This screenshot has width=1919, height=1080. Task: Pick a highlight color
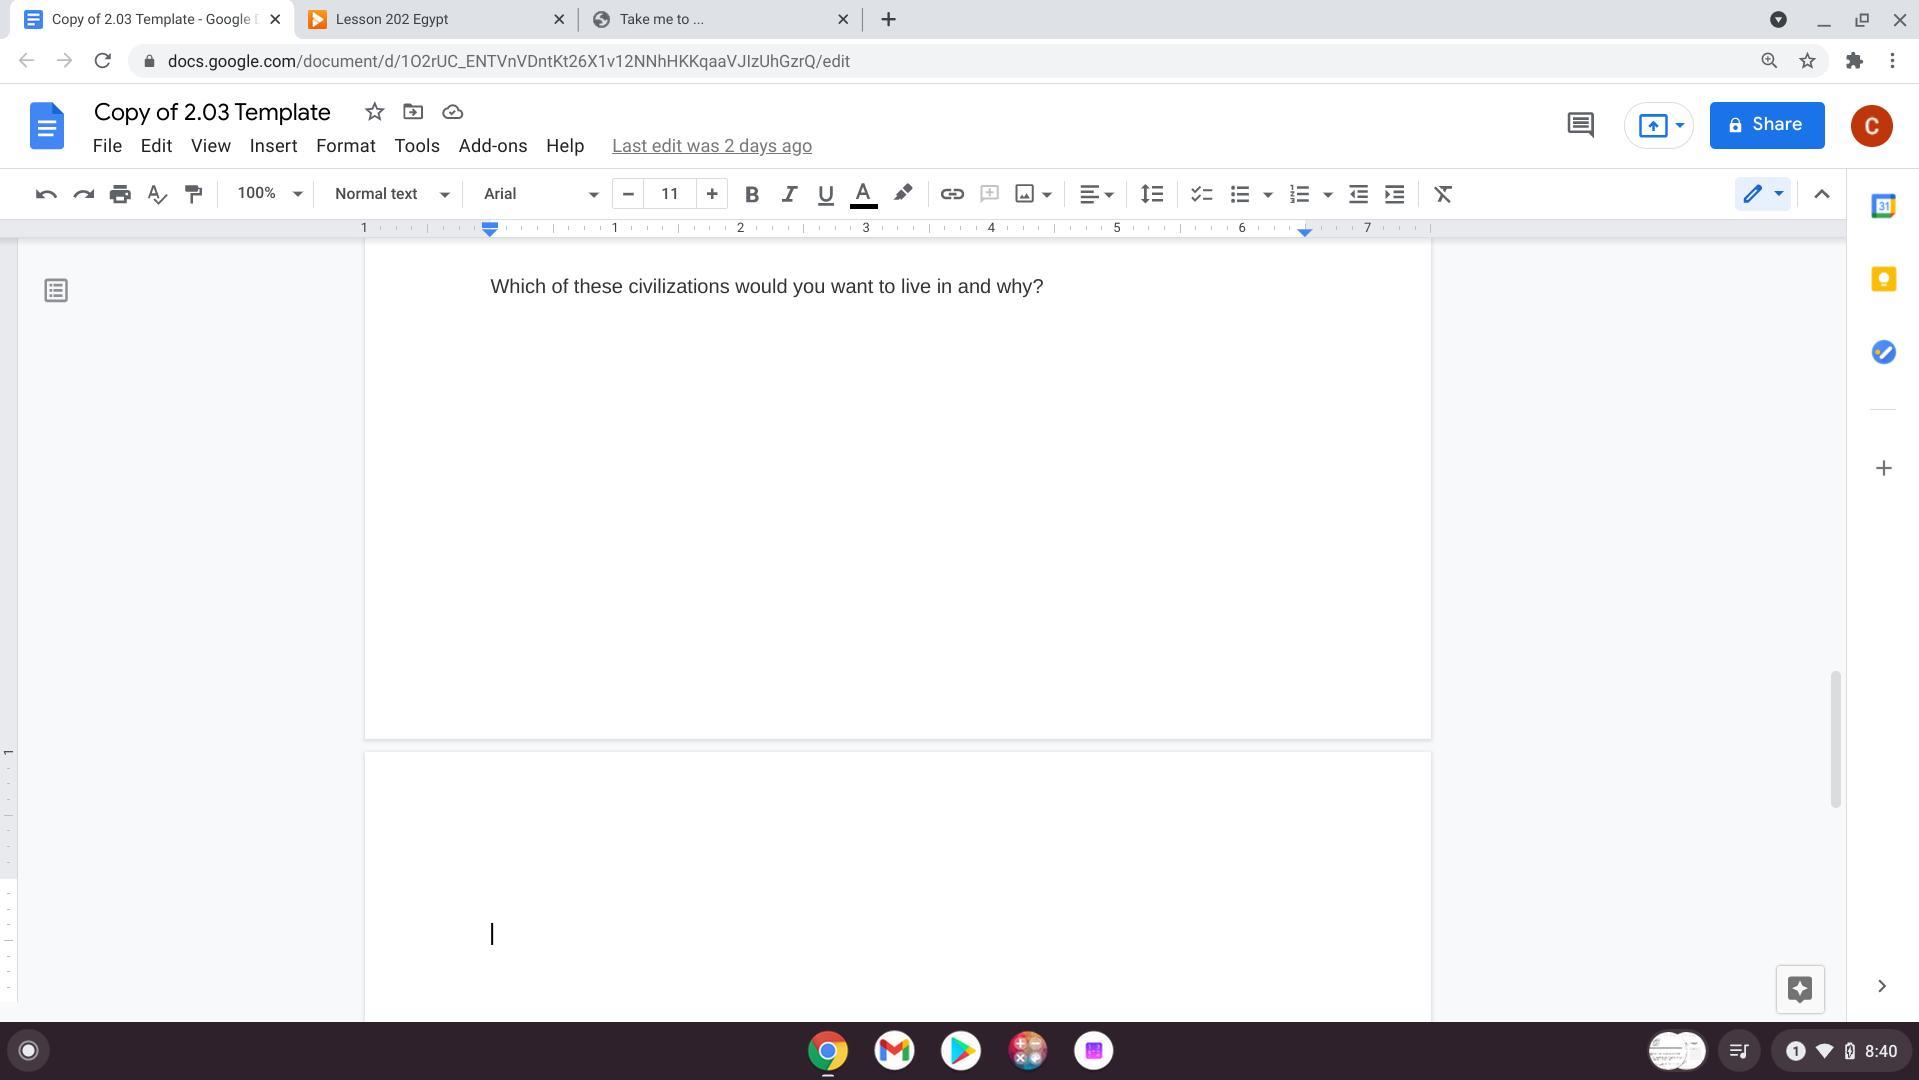pos(902,194)
